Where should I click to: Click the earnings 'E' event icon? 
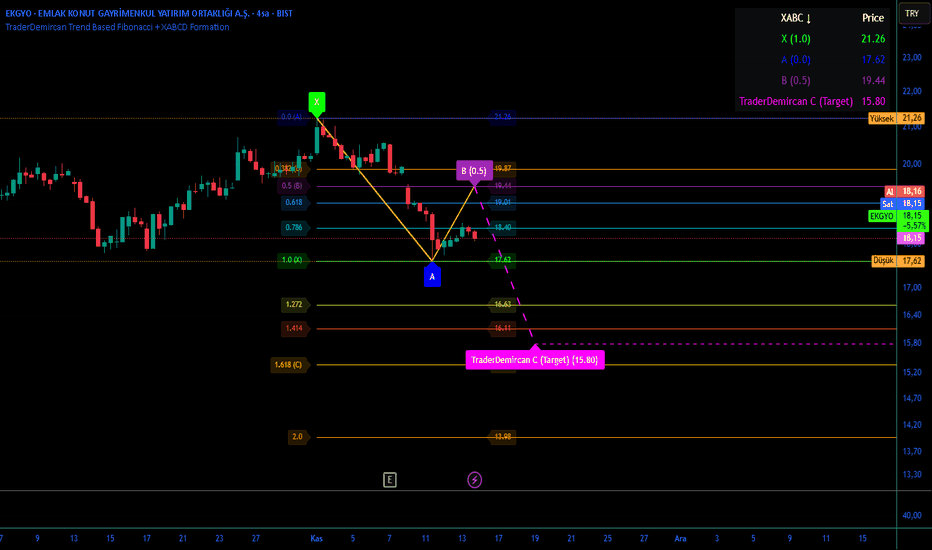coord(390,480)
